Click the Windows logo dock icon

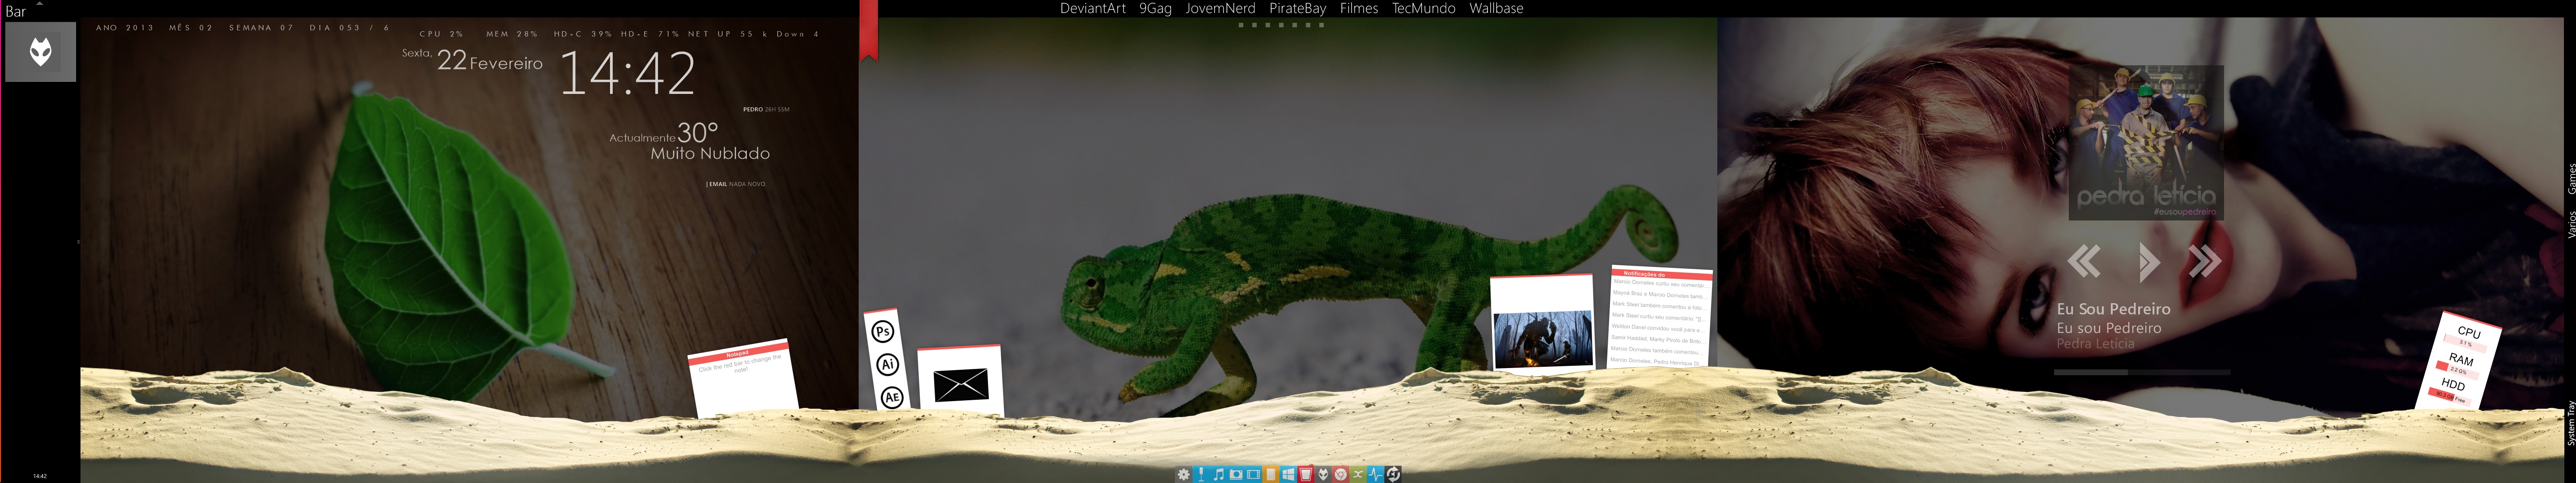(x=1288, y=474)
